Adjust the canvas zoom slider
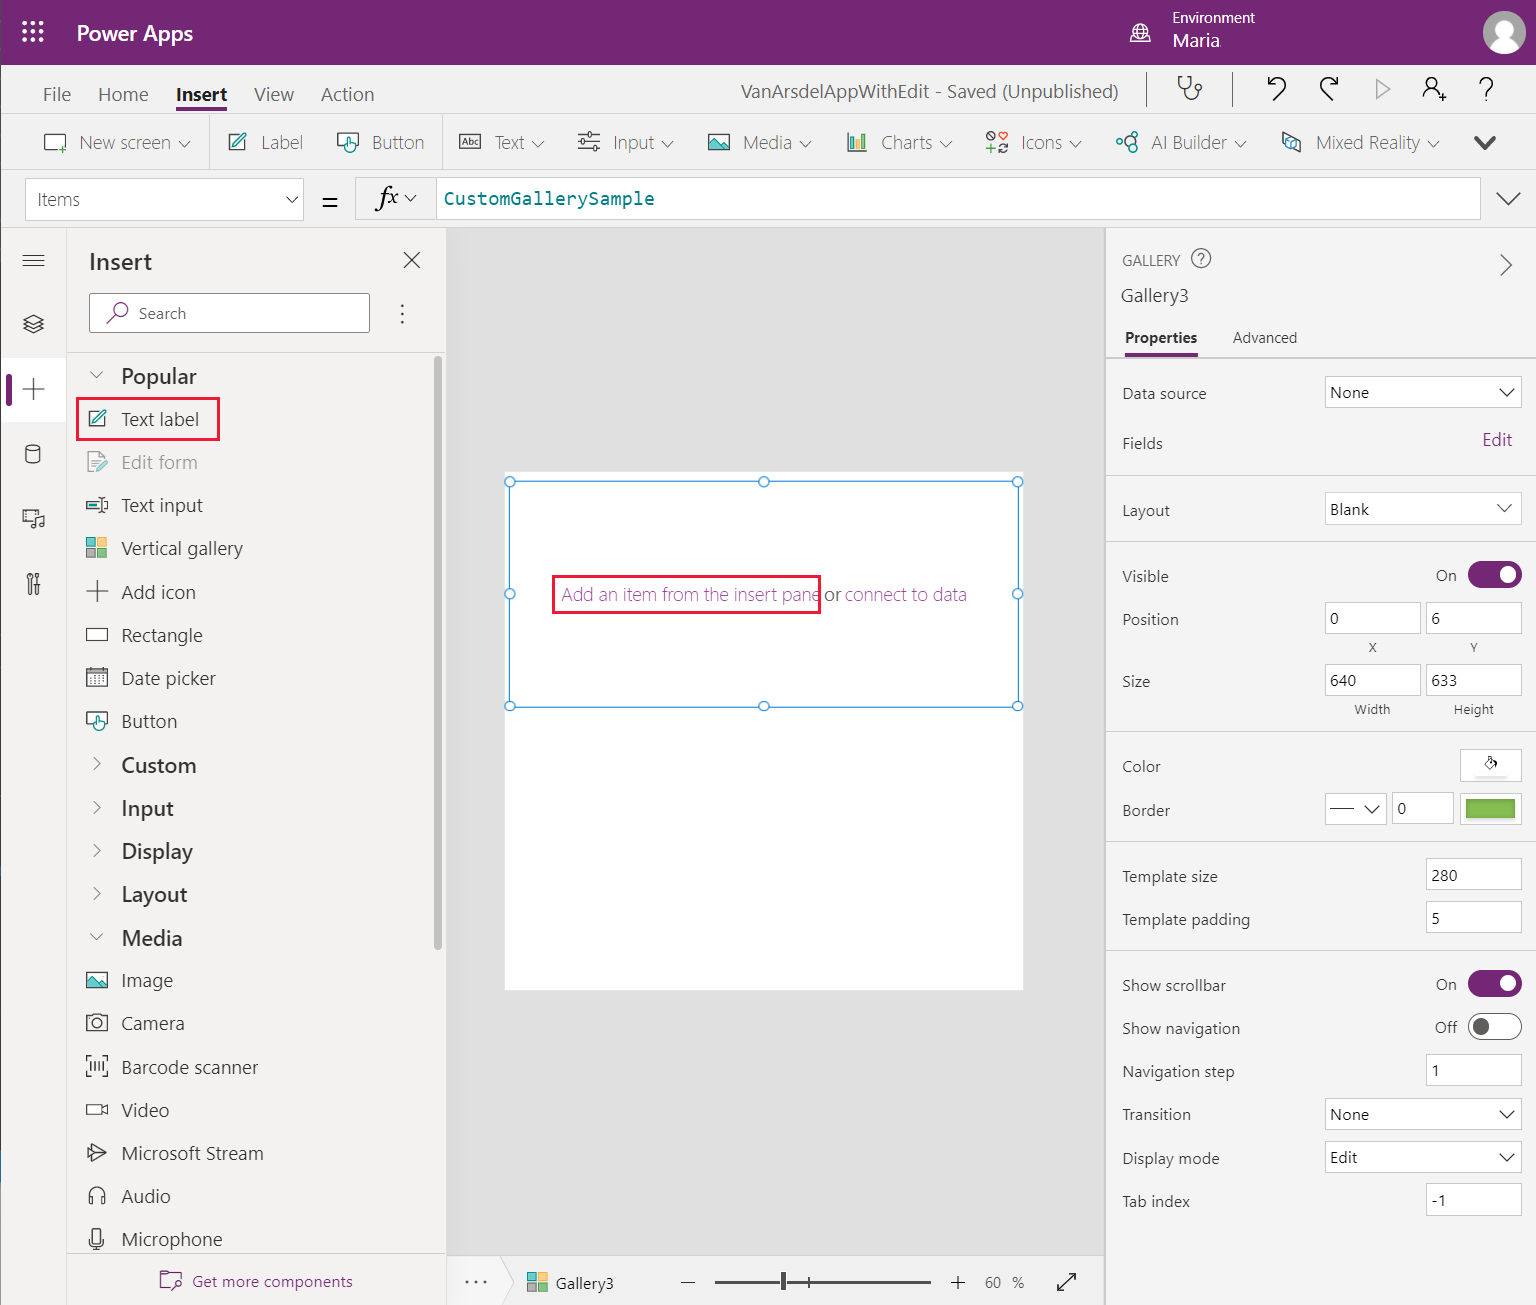Viewport: 1536px width, 1305px height. [x=784, y=1282]
